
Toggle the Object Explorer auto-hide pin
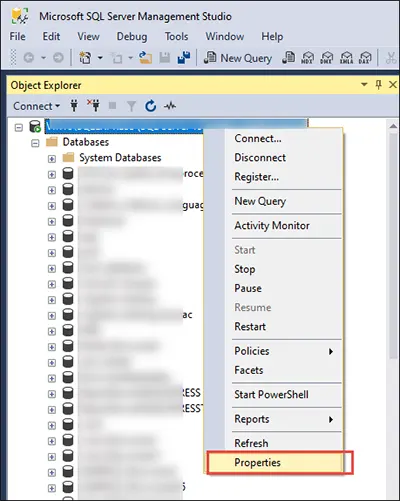378,85
